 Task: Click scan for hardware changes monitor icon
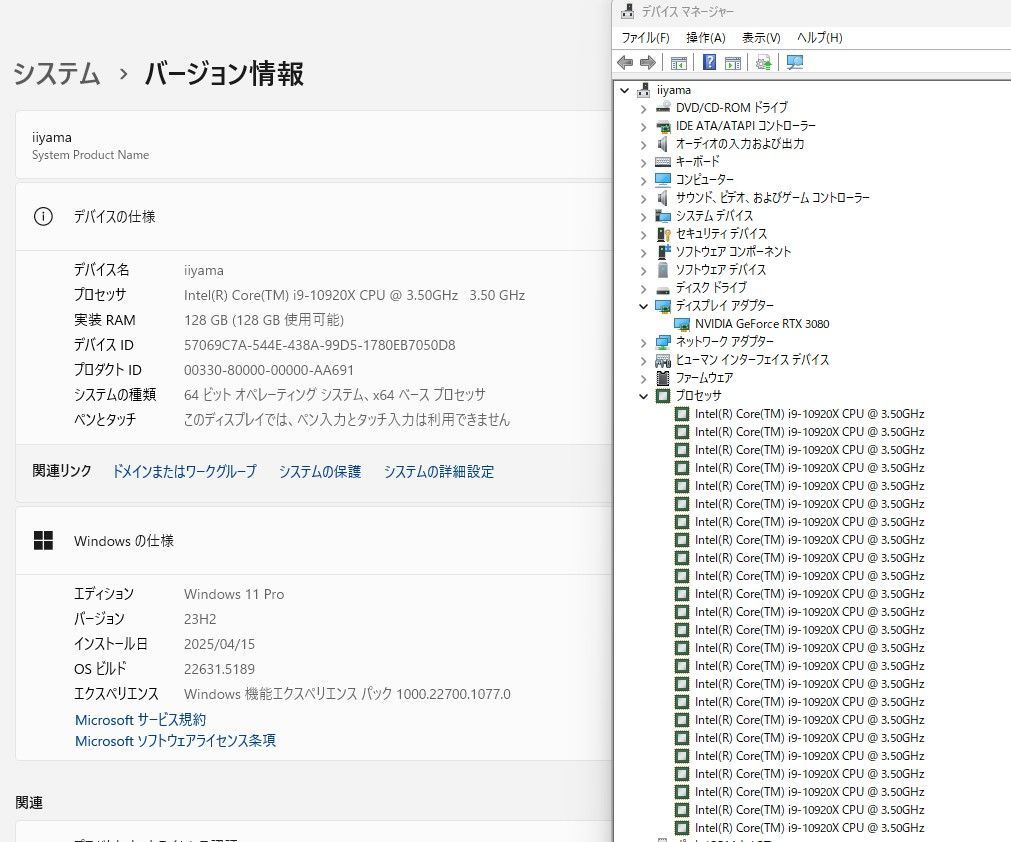[x=795, y=62]
